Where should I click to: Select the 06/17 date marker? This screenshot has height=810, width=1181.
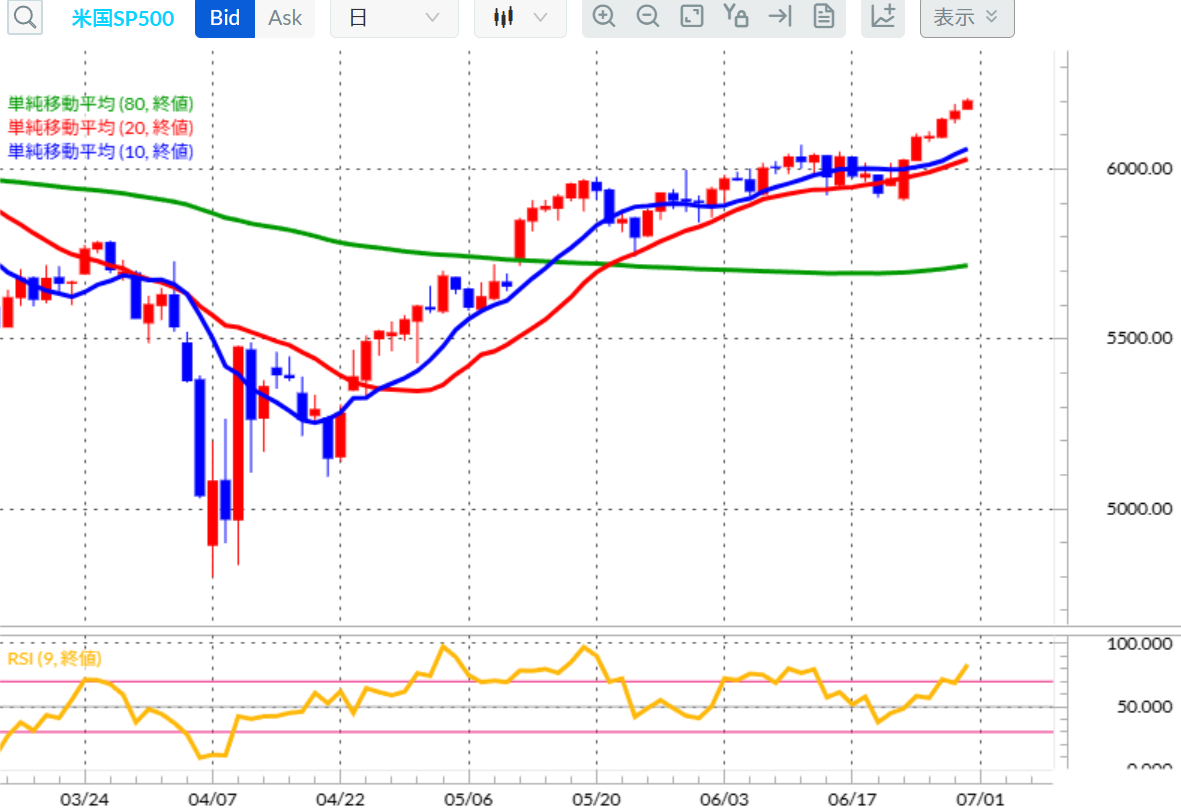tap(852, 799)
